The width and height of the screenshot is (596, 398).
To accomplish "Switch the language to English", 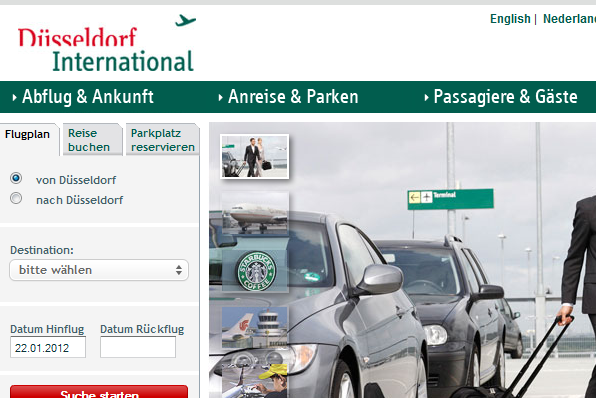I will 510,19.
